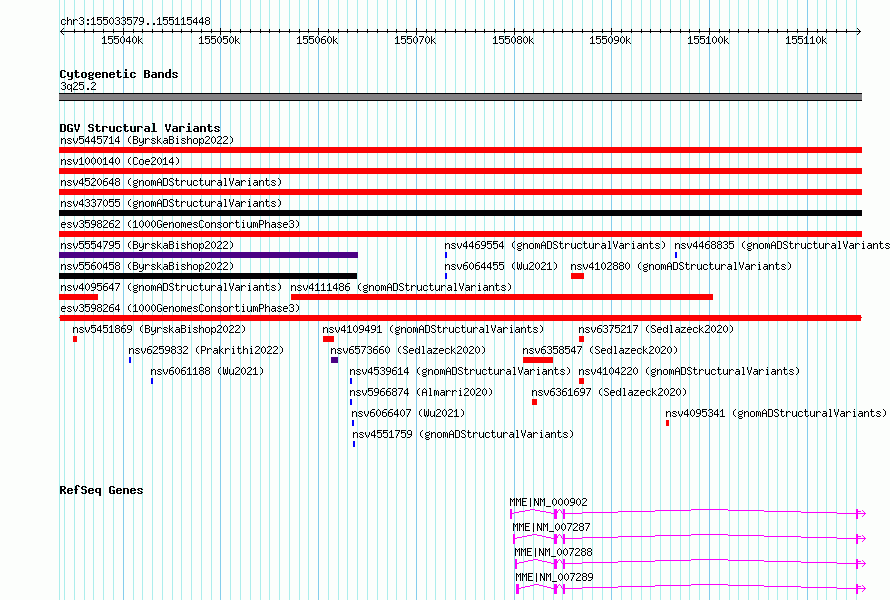Viewport: 890px width, 600px height.
Task: Click nsv5451869 (ByrskaBishop2022) label
Action: point(159,329)
